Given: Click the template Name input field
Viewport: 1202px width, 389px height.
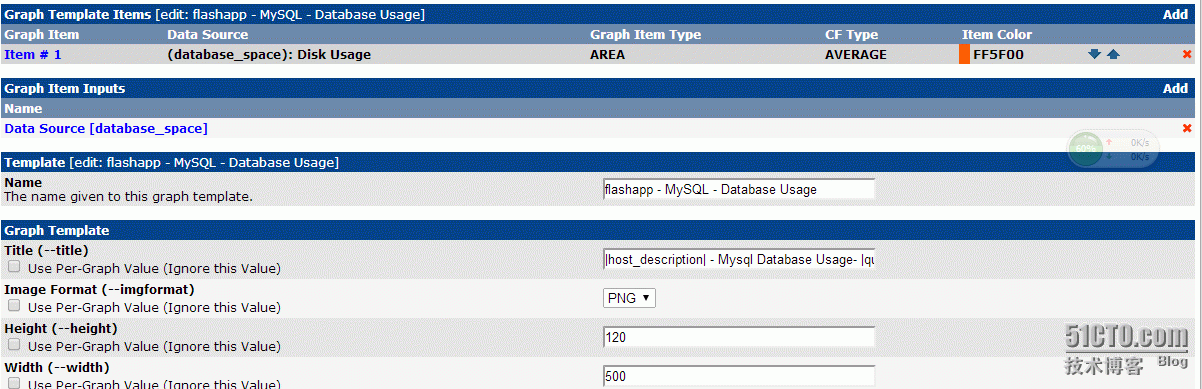Looking at the screenshot, I should click(x=739, y=189).
